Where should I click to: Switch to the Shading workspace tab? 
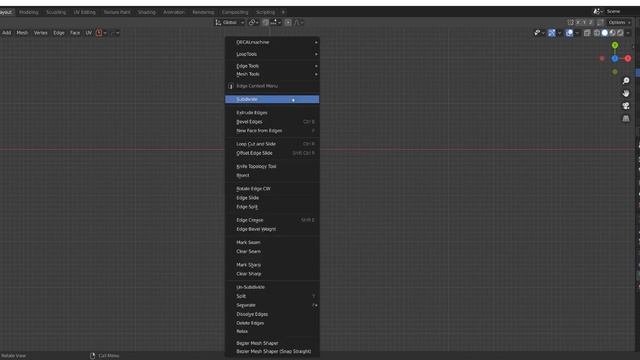147,12
